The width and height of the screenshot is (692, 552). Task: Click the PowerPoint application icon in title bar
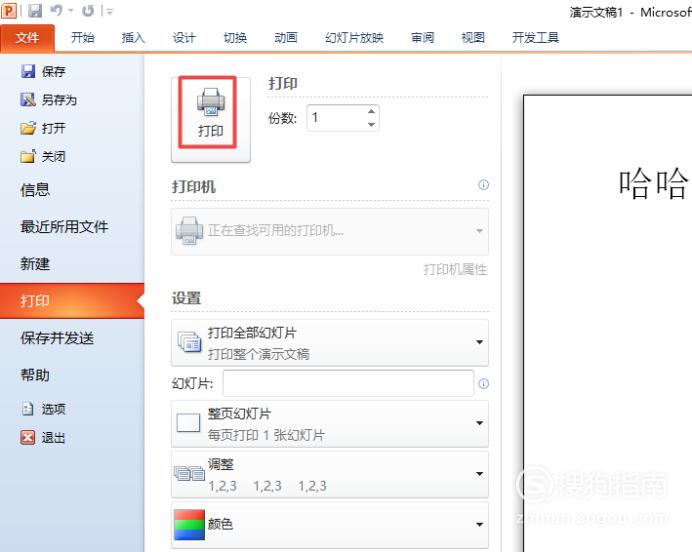coord(8,10)
